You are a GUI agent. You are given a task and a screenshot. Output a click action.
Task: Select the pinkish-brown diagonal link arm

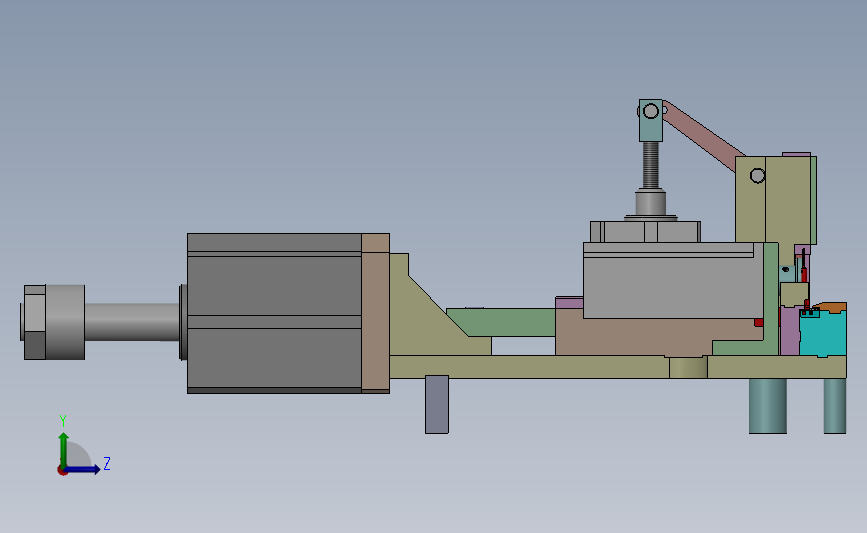704,135
